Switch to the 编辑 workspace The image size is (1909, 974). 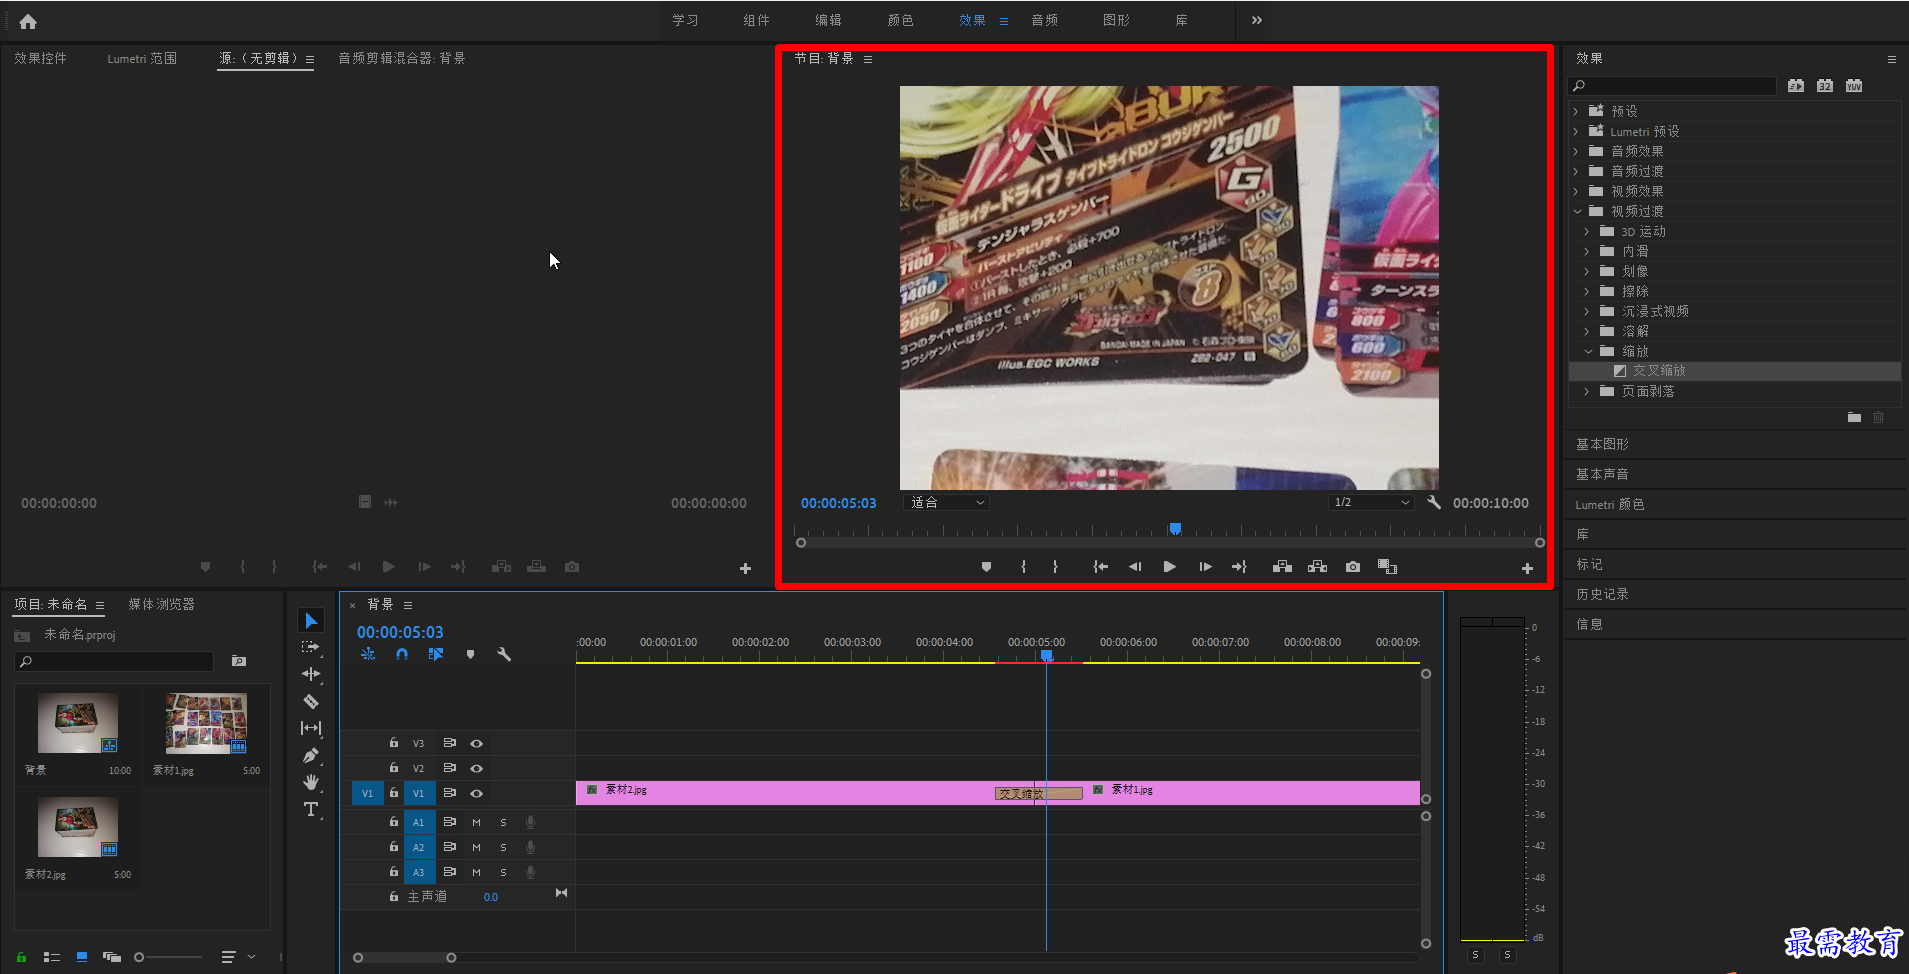(x=828, y=20)
